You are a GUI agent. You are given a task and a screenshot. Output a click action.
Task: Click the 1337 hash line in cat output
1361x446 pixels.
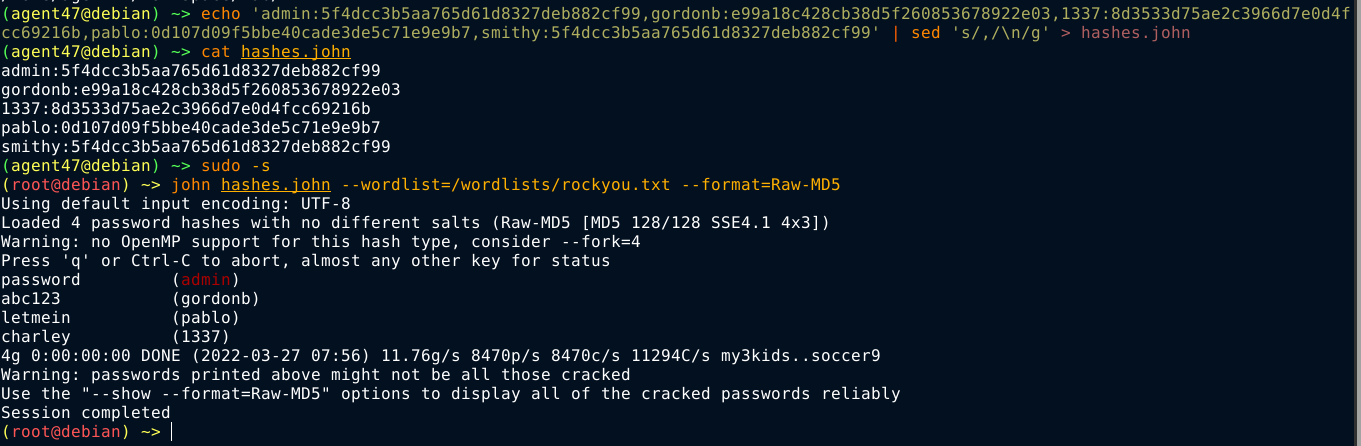click(186, 109)
